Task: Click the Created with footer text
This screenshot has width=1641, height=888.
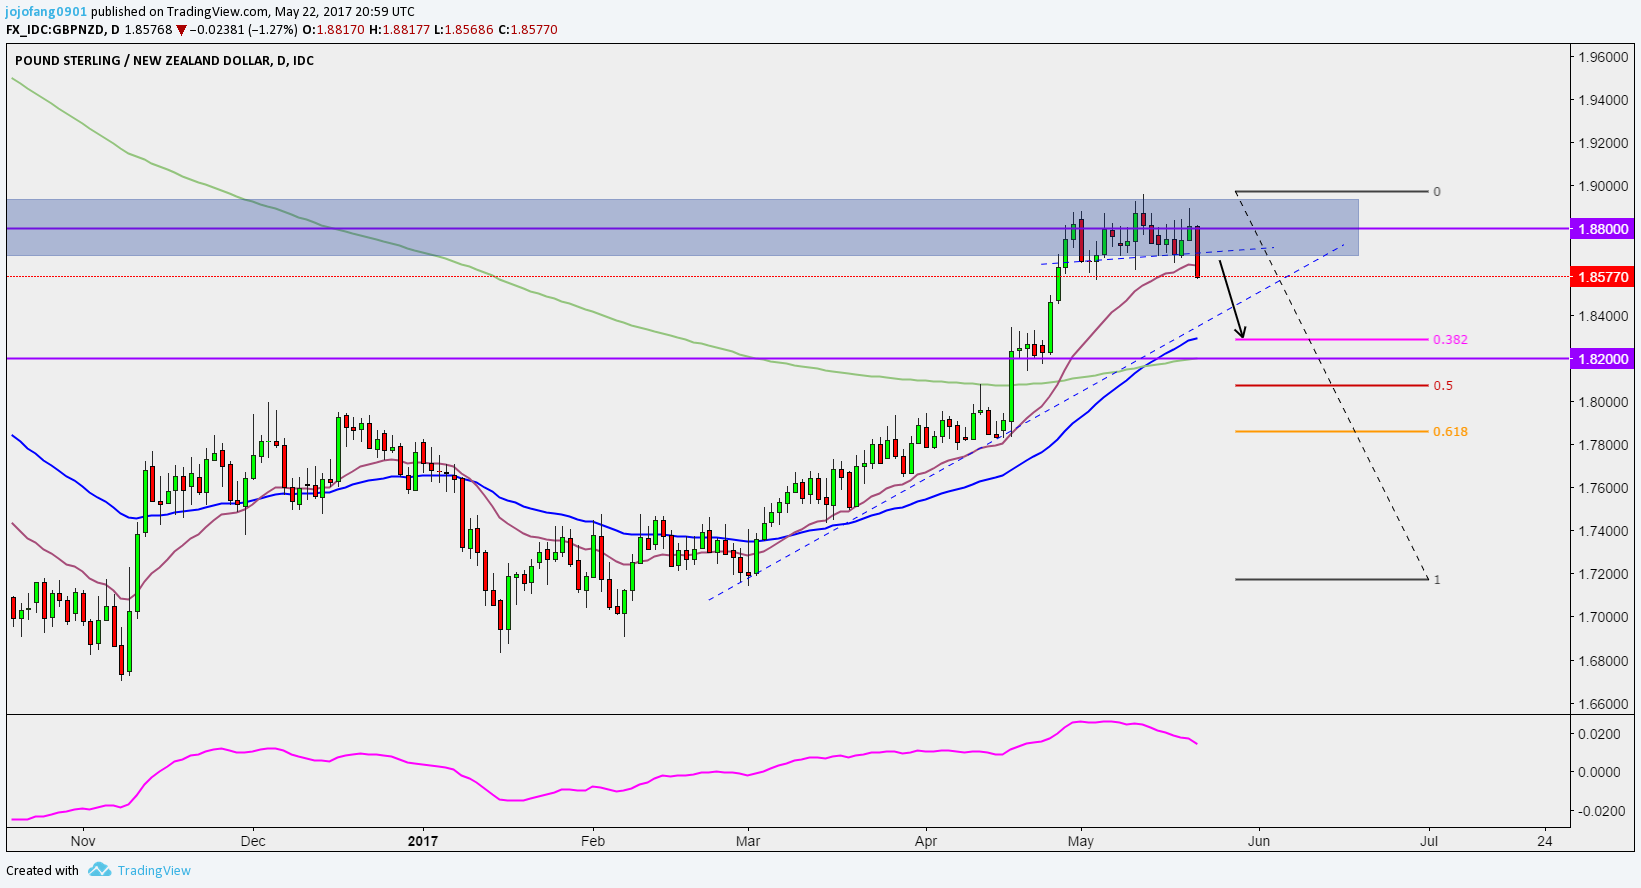Action: pyautogui.click(x=42, y=870)
